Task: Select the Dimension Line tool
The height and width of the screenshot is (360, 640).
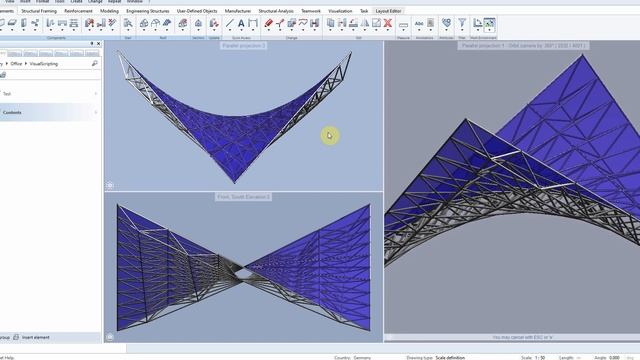Action: point(253,24)
